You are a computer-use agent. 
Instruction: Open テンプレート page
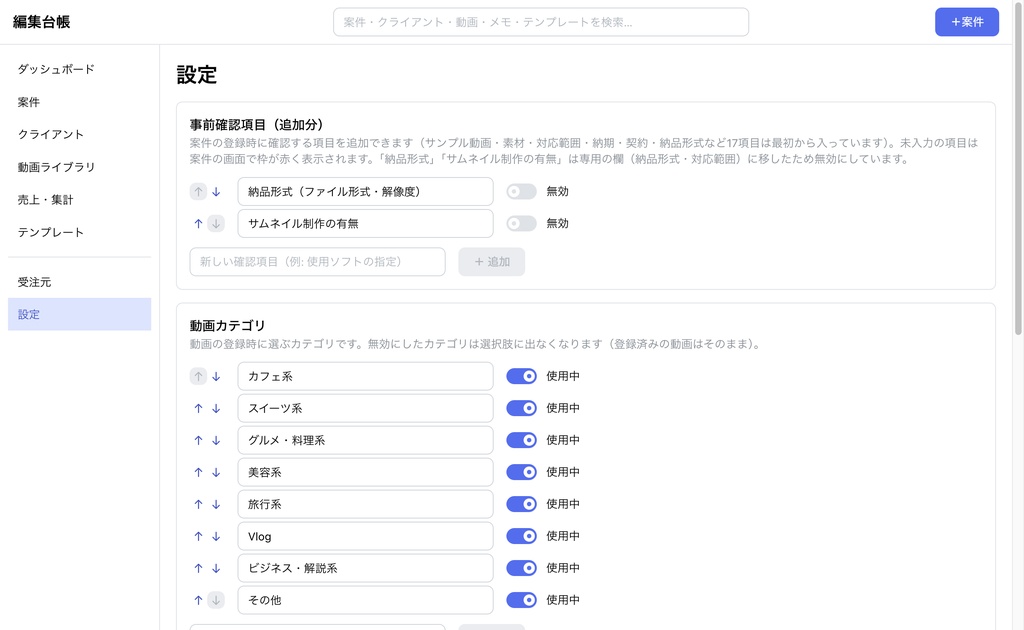coord(80,232)
